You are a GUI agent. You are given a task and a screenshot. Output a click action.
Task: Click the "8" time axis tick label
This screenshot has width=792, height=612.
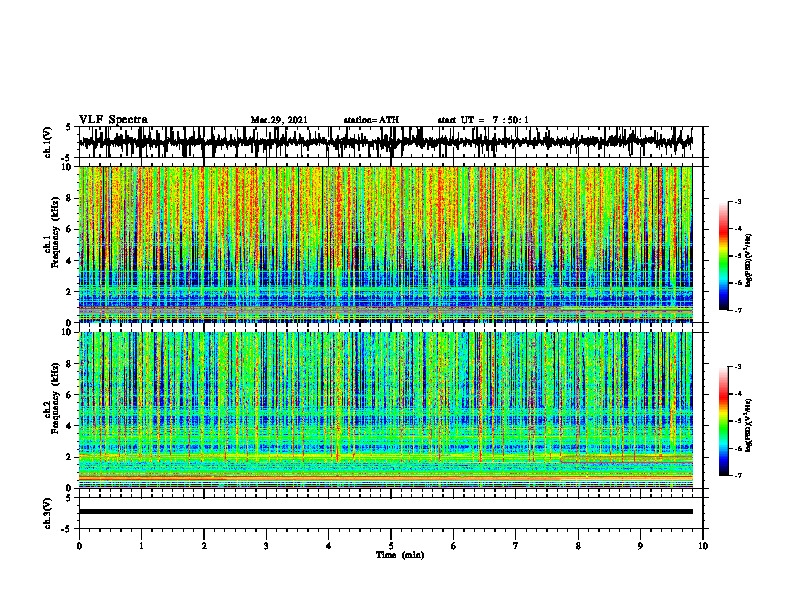(578, 546)
